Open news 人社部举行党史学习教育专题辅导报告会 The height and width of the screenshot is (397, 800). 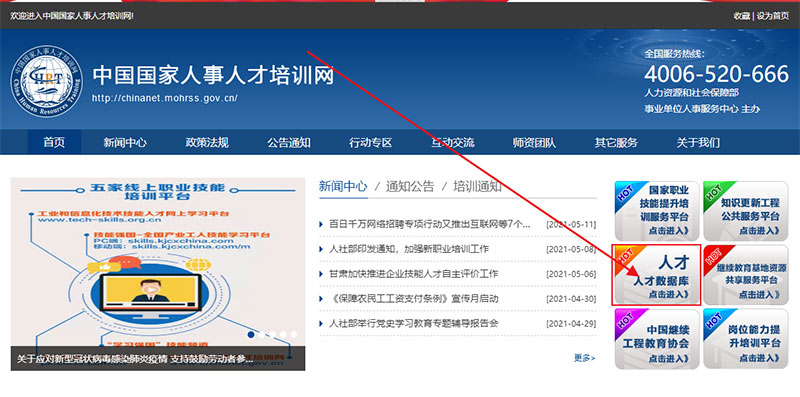tap(414, 324)
